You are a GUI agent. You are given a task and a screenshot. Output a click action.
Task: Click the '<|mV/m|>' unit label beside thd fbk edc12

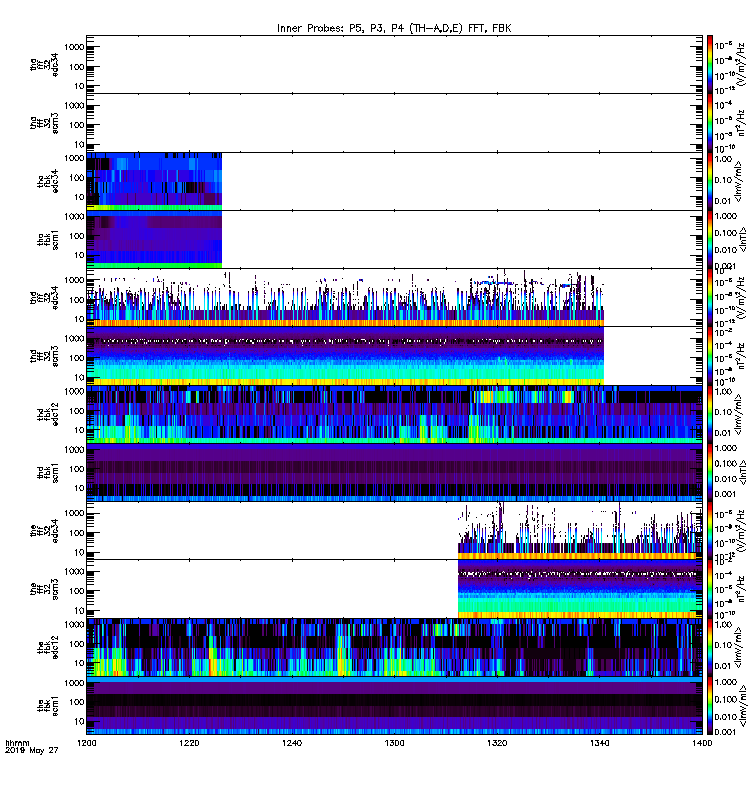point(739,414)
